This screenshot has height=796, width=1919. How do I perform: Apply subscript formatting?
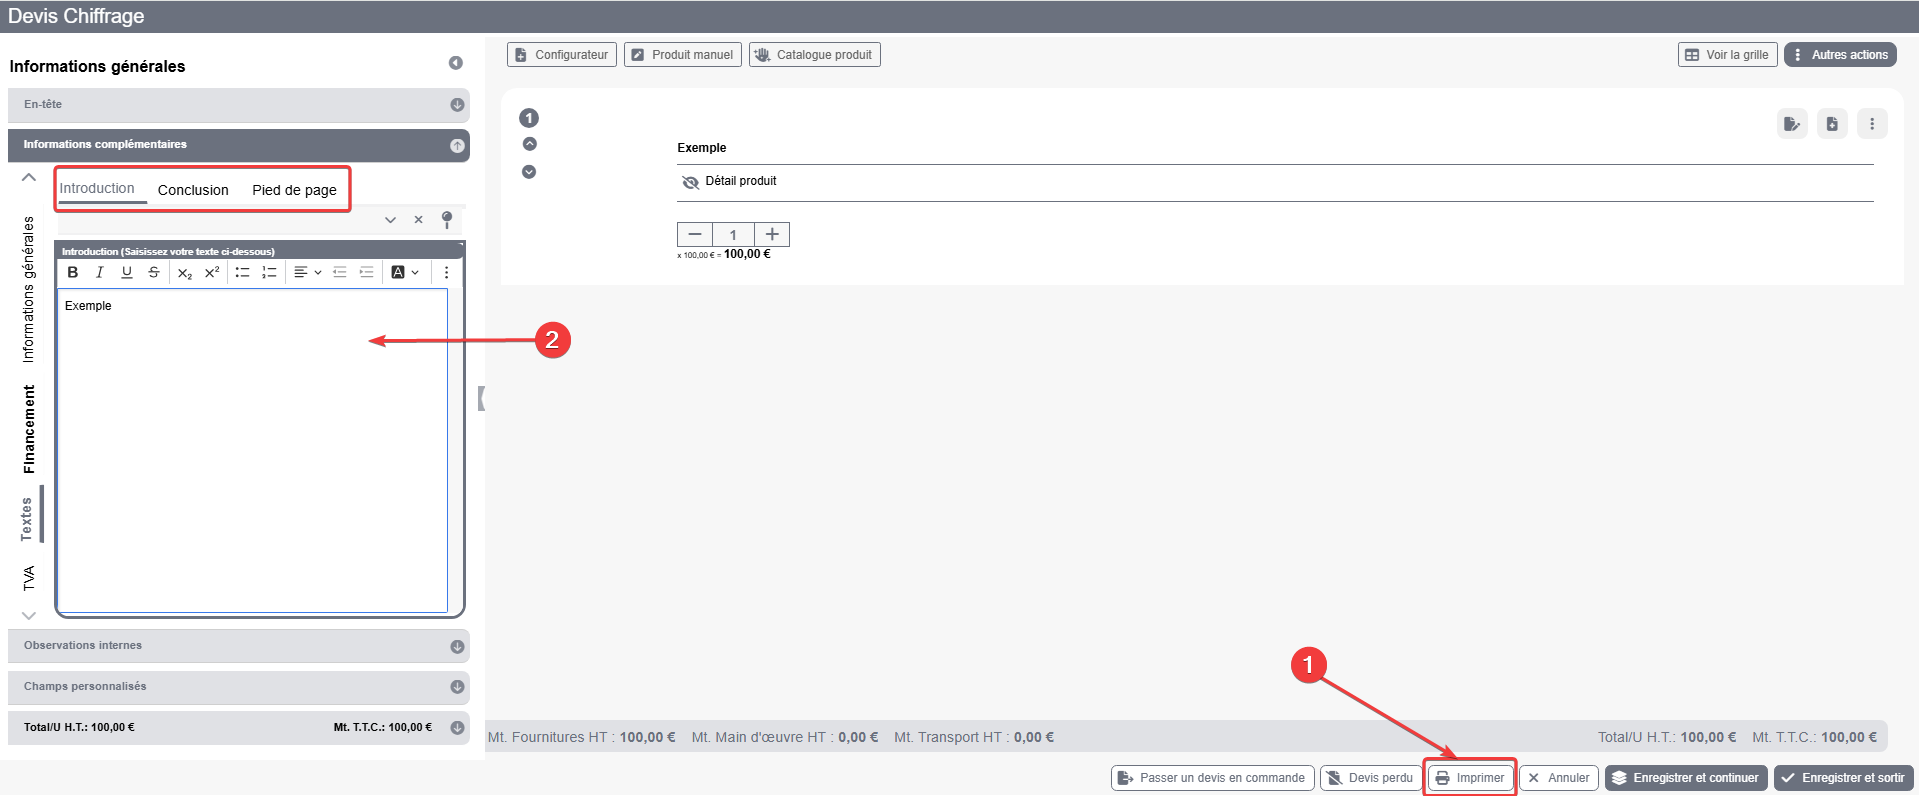[185, 272]
